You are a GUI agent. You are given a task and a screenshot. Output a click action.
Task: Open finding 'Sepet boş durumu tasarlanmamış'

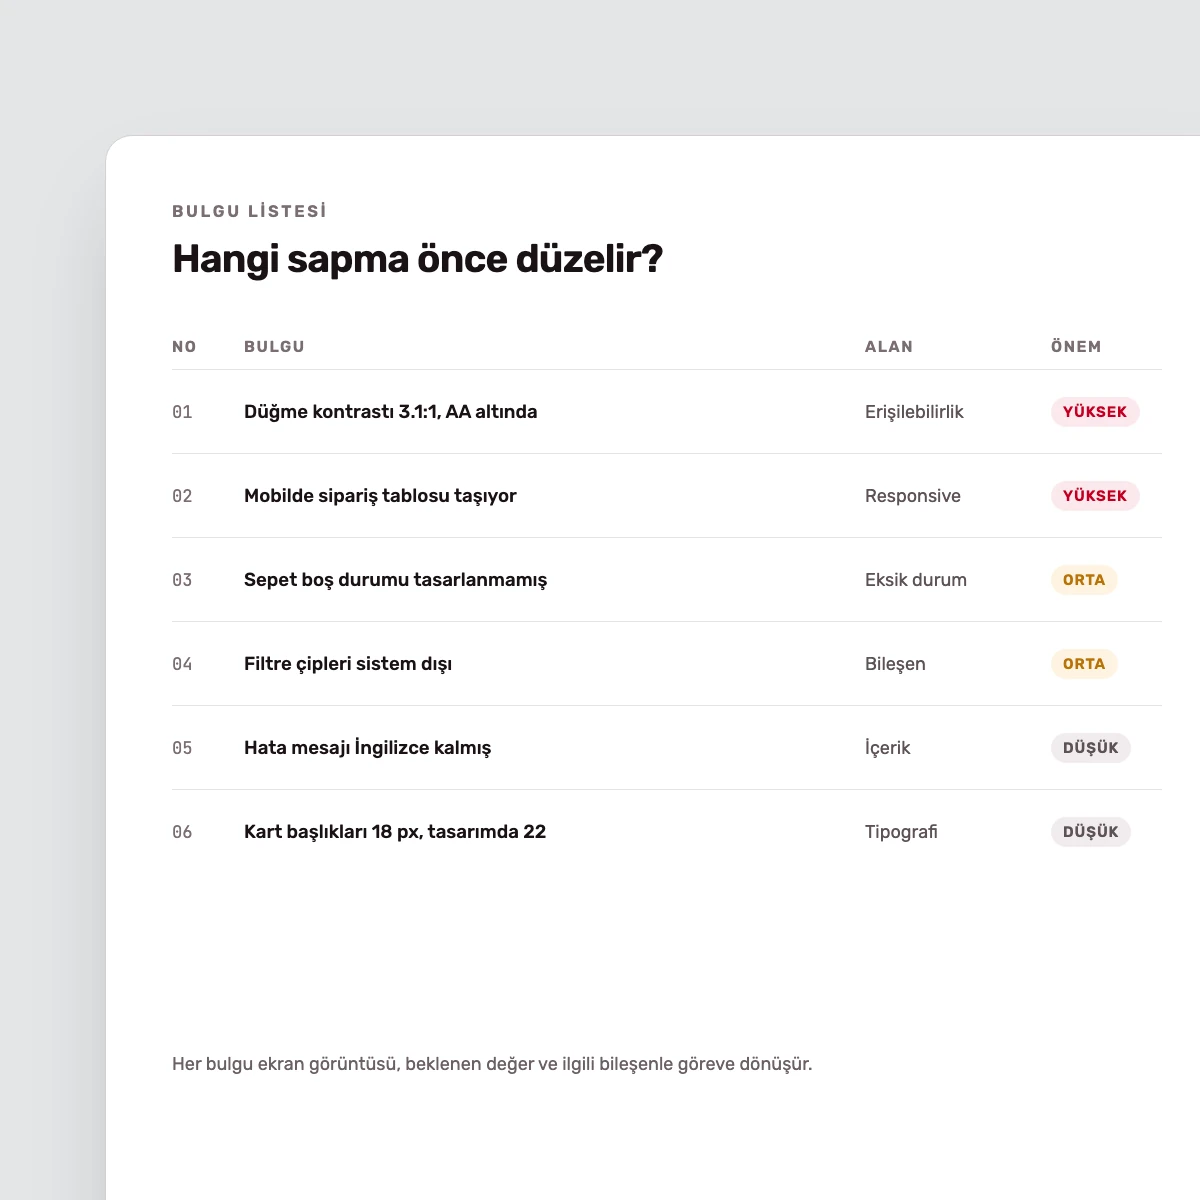click(396, 580)
